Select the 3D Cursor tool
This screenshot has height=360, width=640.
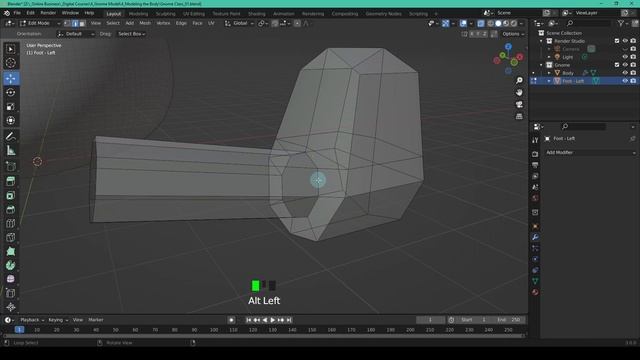(x=11, y=63)
